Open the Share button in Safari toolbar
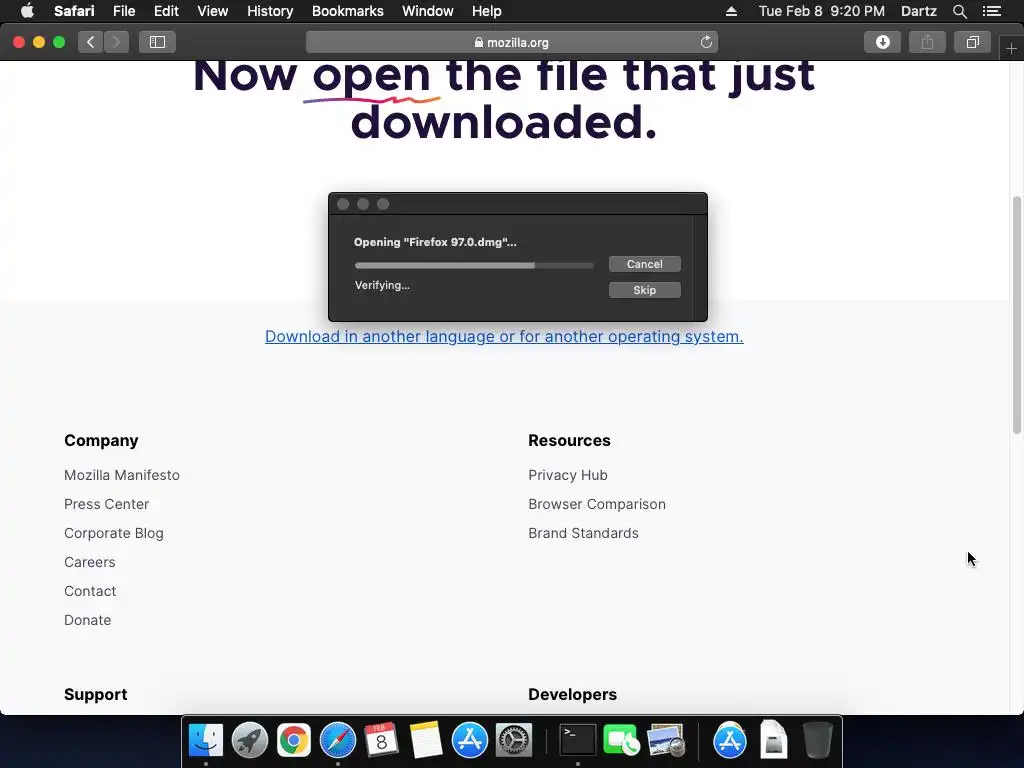1024x768 pixels. coord(927,42)
